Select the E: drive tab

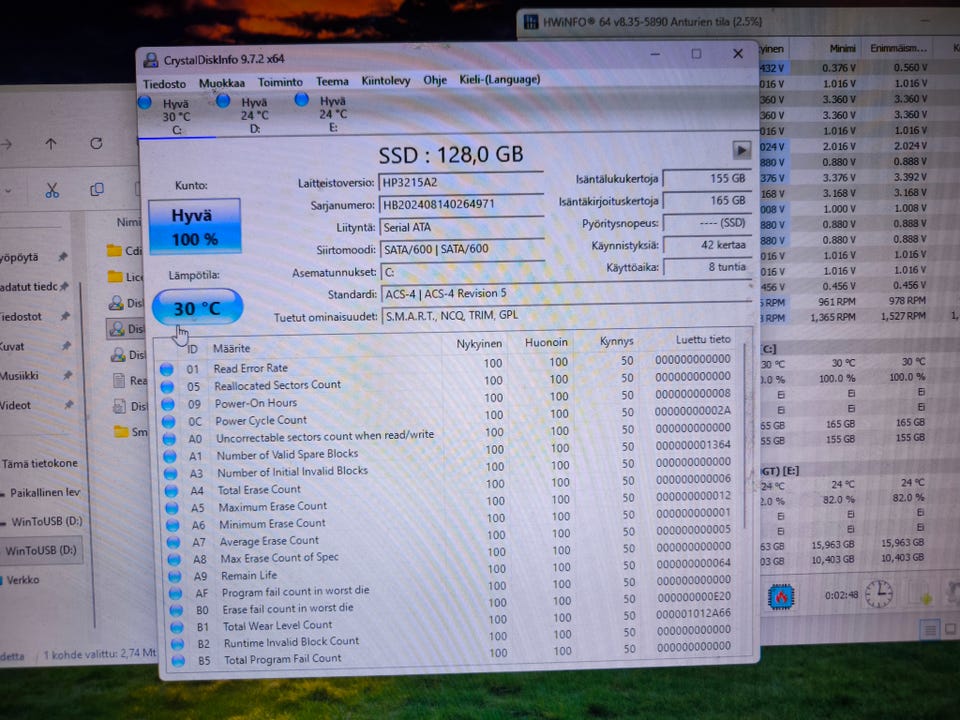click(x=332, y=114)
